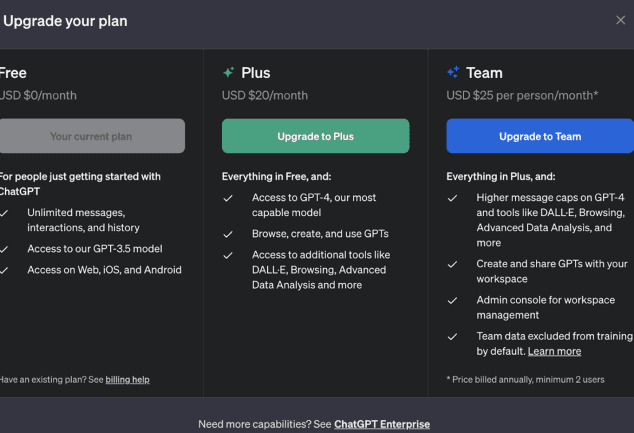The width and height of the screenshot is (634, 433).
Task: Follow the ChatGPT Enterprise link
Action: [x=382, y=424]
